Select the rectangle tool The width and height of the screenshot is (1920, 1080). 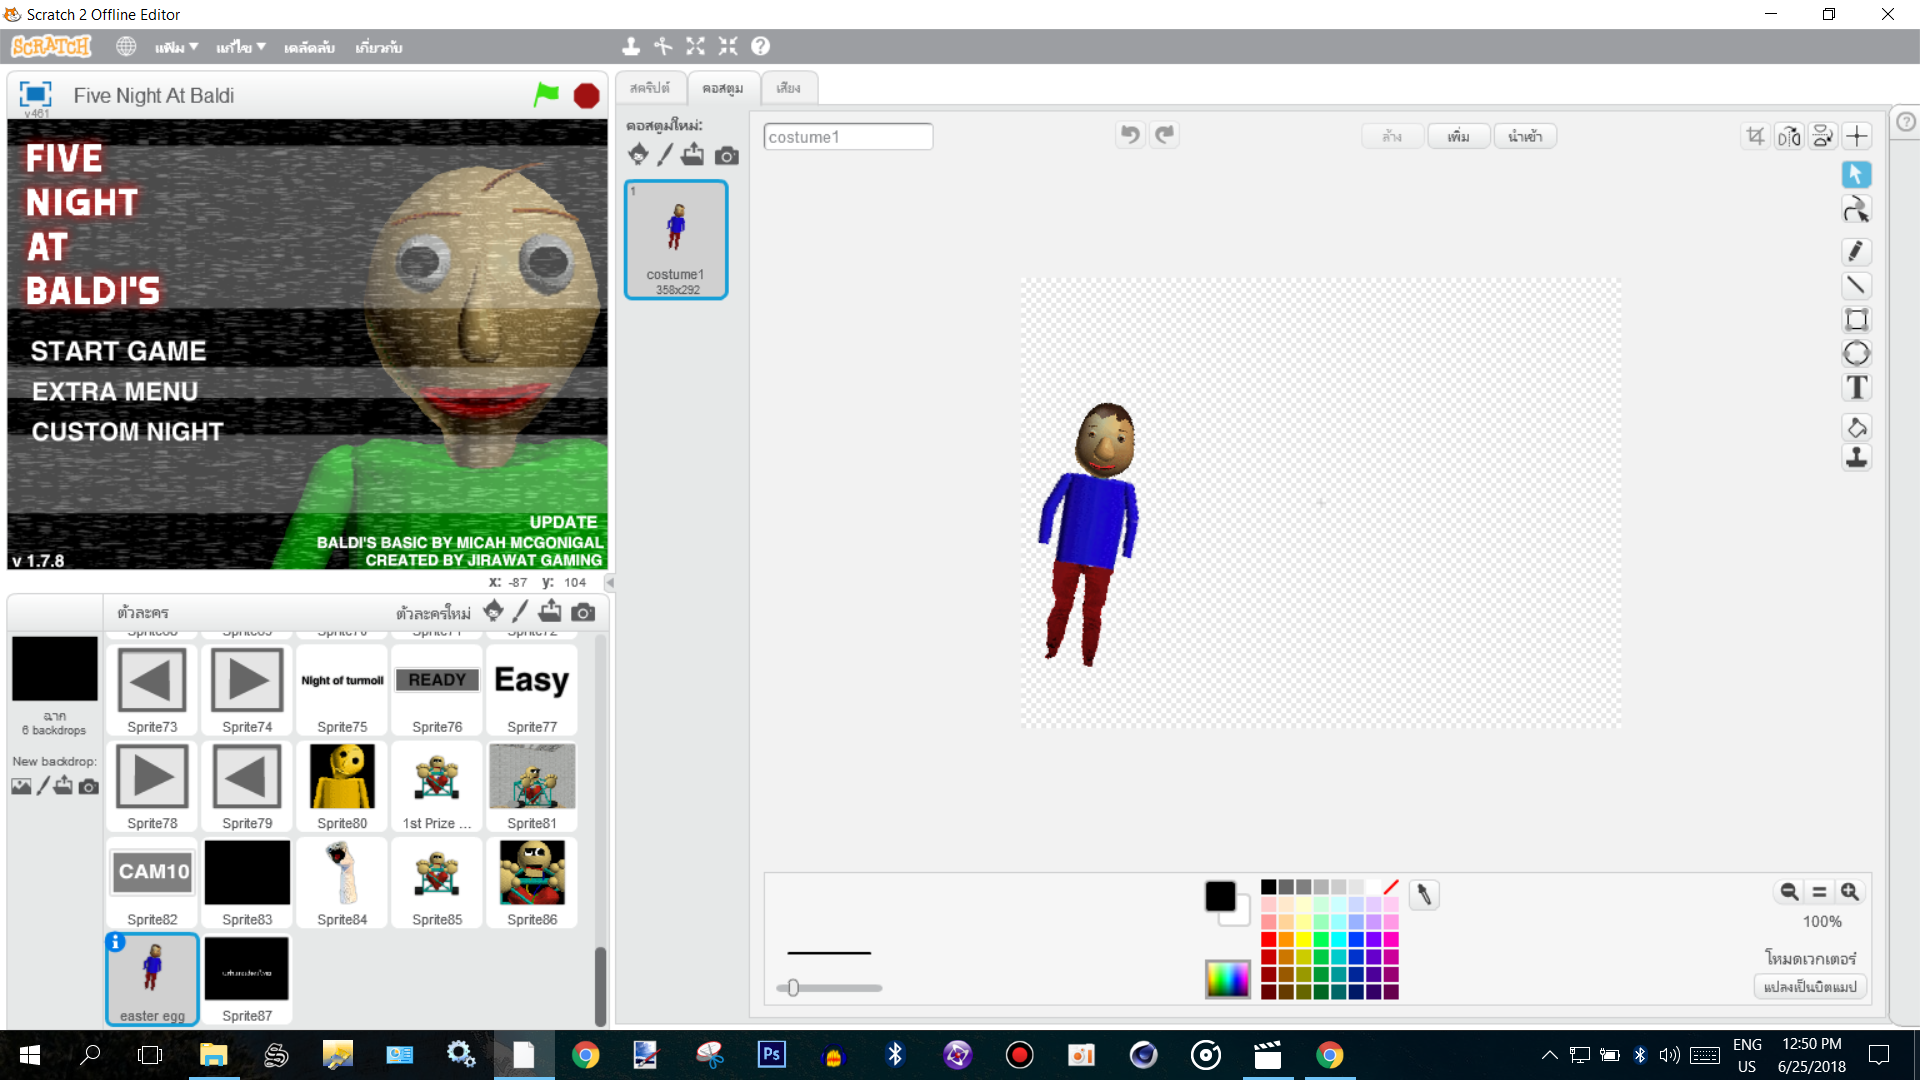coord(1857,319)
